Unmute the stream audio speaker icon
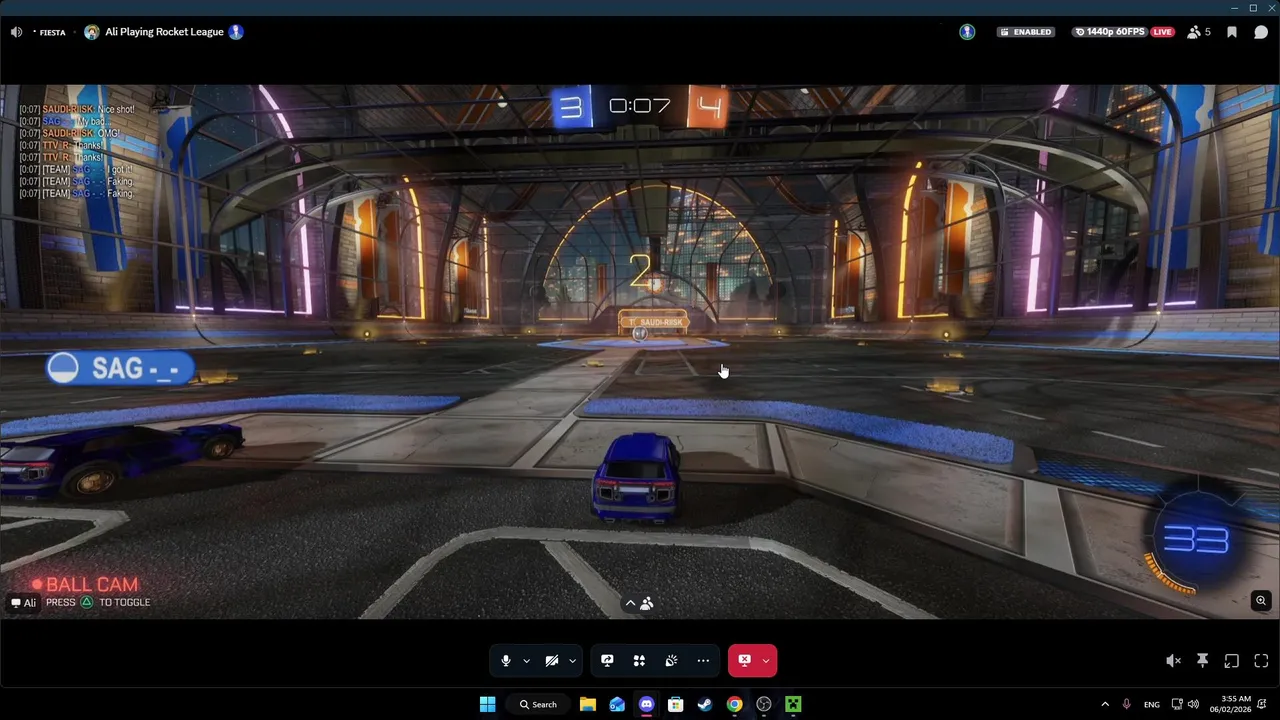The width and height of the screenshot is (1280, 720). click(x=1174, y=660)
